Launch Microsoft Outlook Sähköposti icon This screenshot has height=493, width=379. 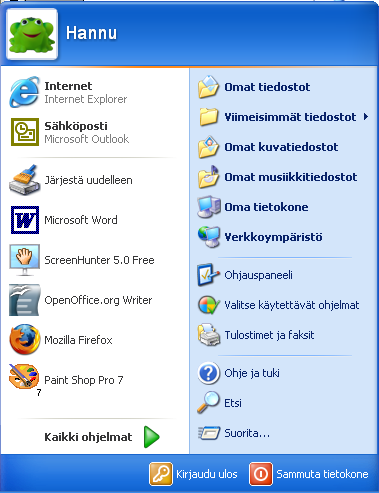coord(25,132)
